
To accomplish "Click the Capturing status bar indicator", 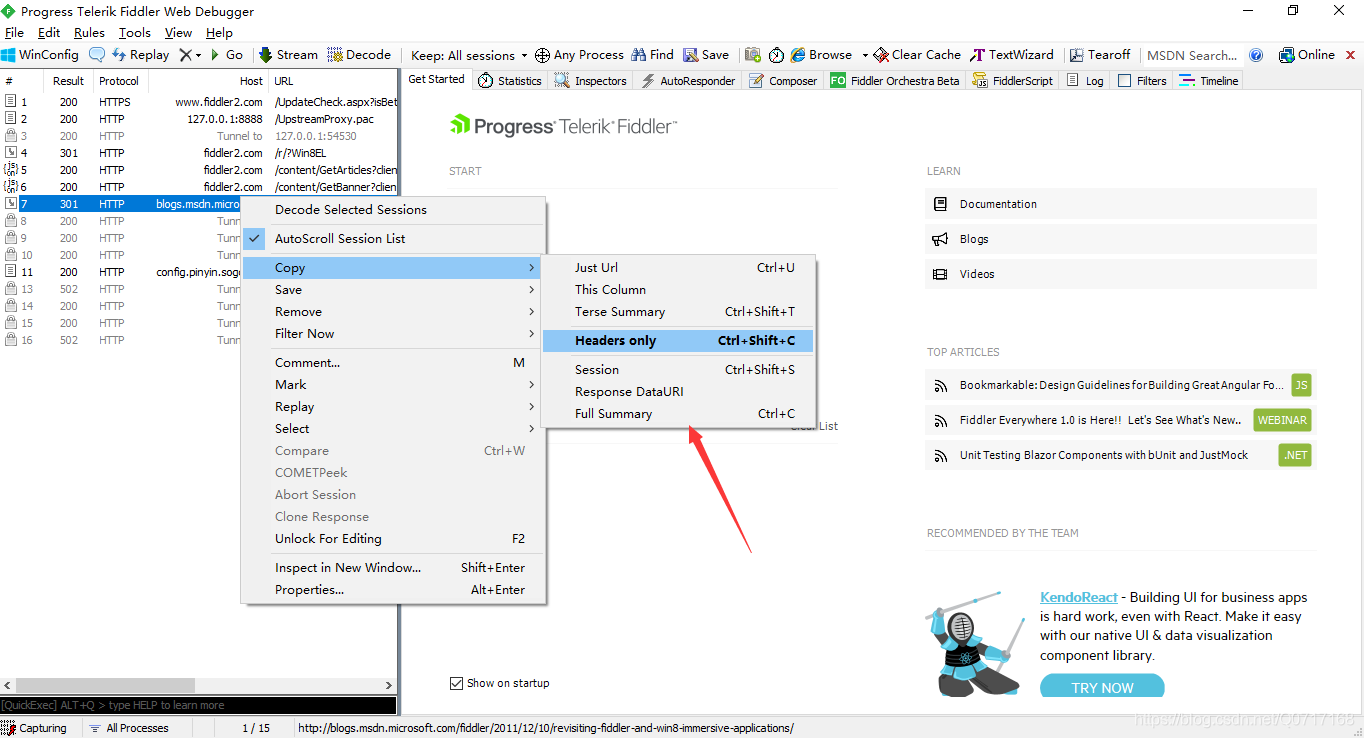I will point(35,728).
